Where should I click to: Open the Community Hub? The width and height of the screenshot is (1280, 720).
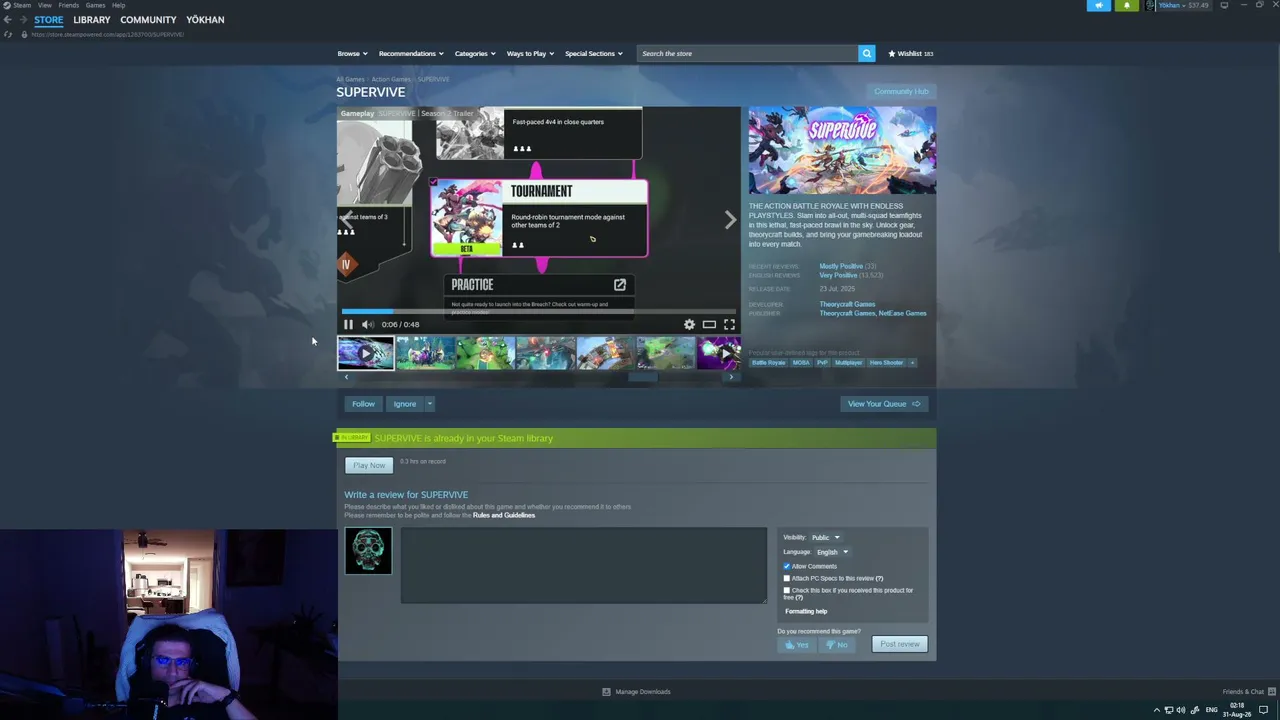(901, 92)
